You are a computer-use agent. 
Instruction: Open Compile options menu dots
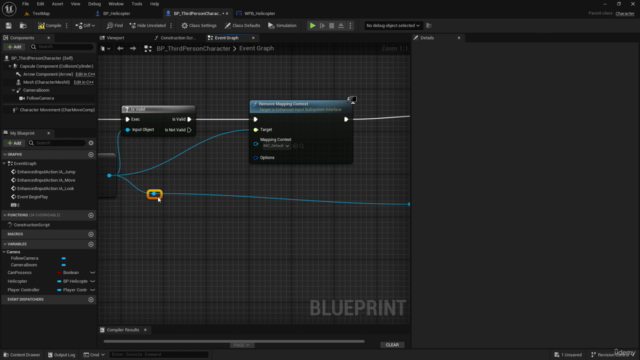coord(67,25)
